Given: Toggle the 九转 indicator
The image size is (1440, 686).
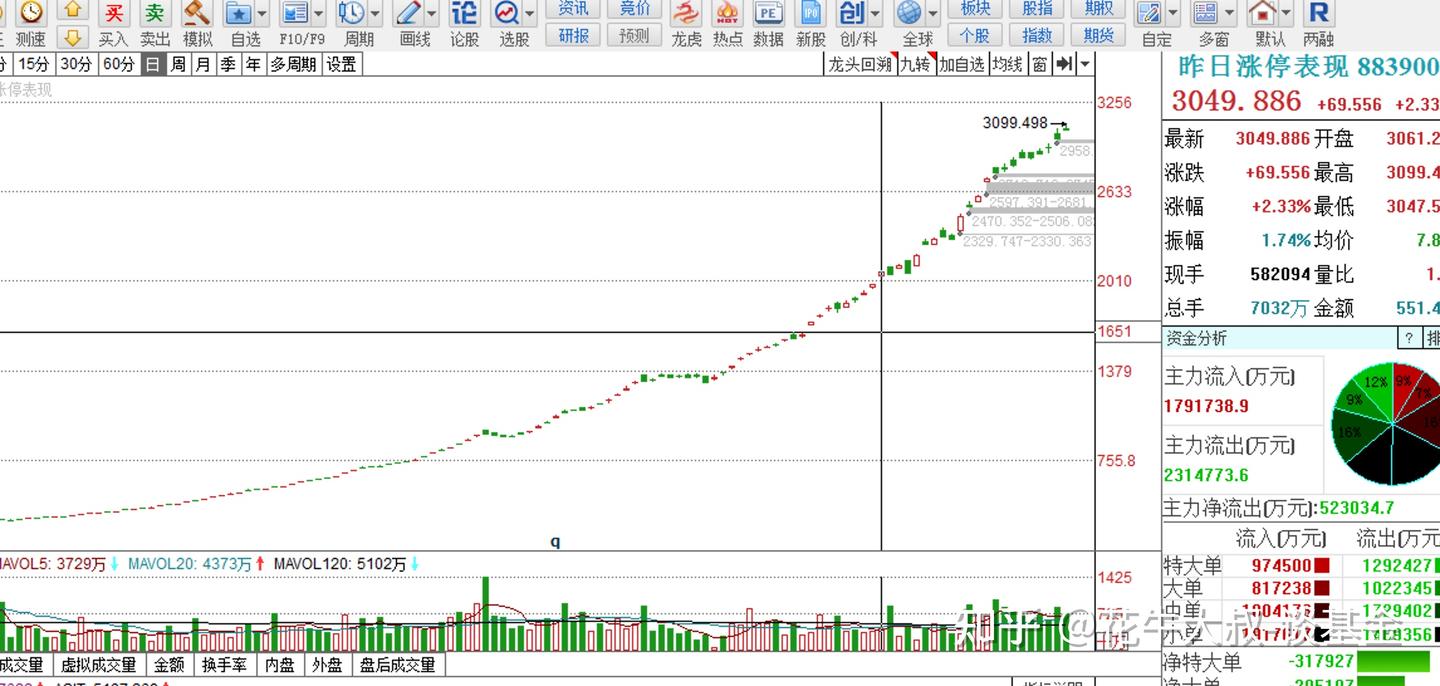Looking at the screenshot, I should click(x=916, y=64).
